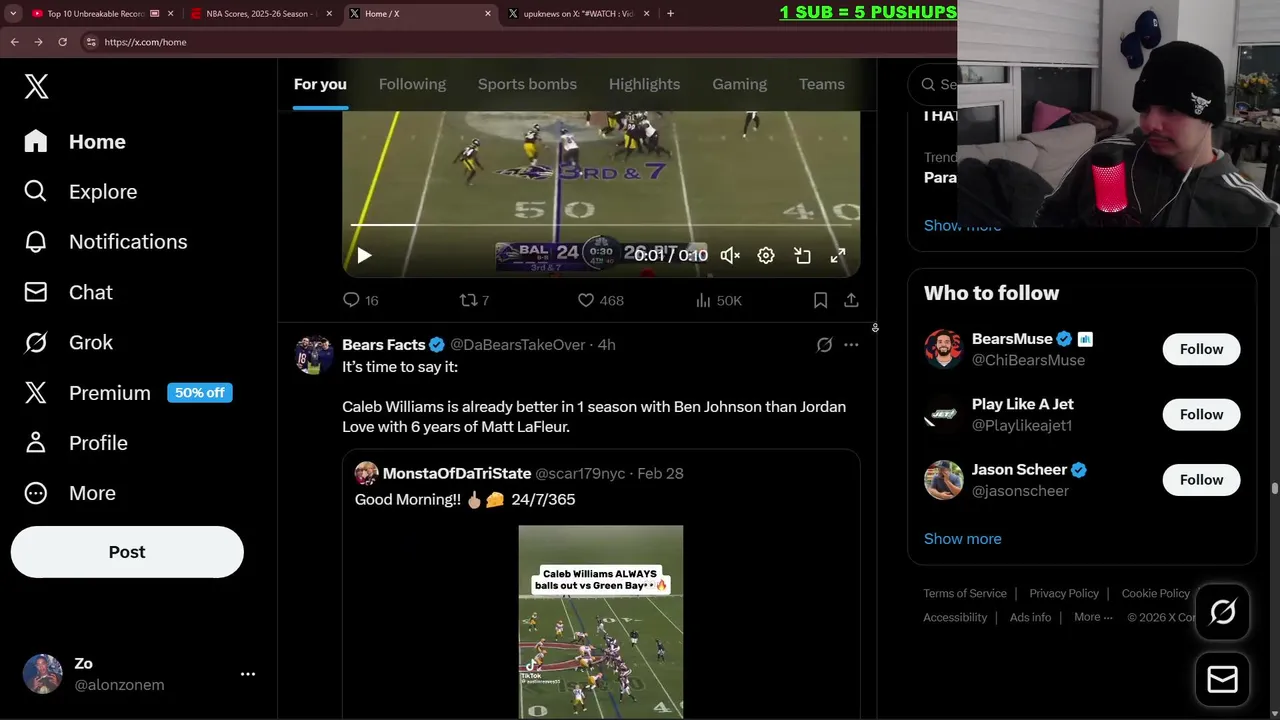
Task: Open floating Grok button
Action: [x=1222, y=612]
